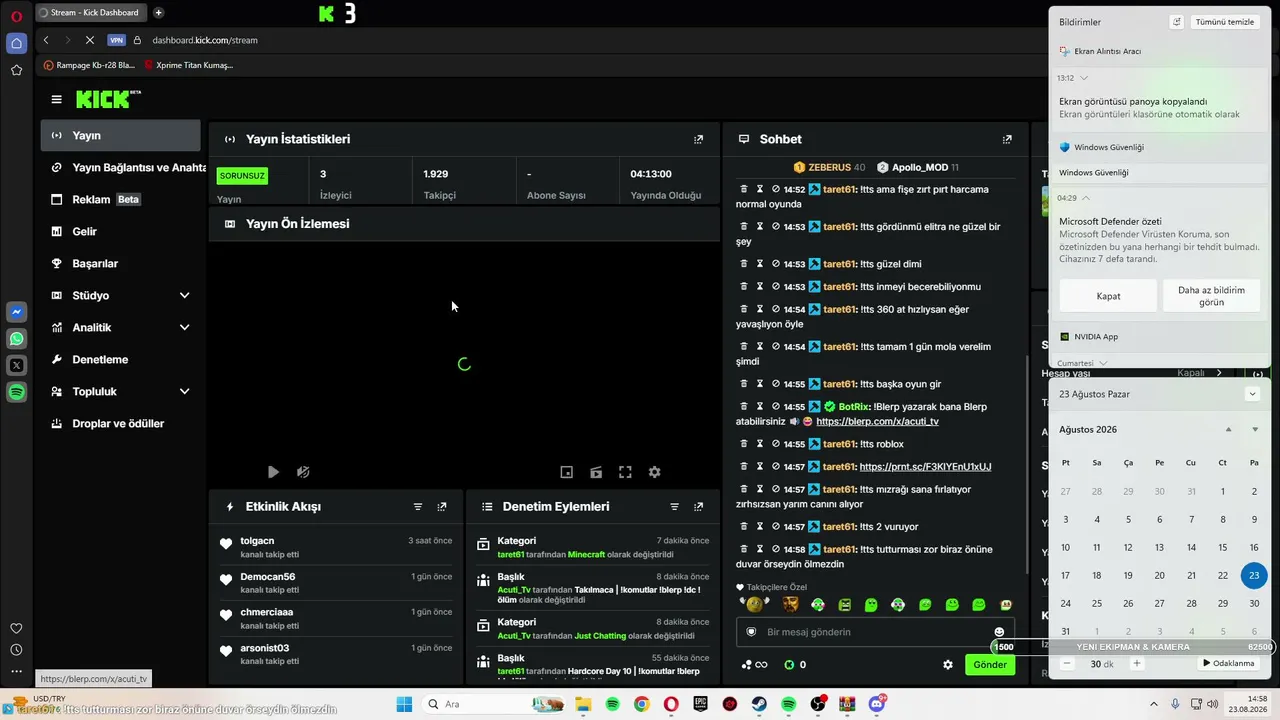Open Spotify in the Opera sidebar
This screenshot has width=1280, height=720.
[x=16, y=393]
